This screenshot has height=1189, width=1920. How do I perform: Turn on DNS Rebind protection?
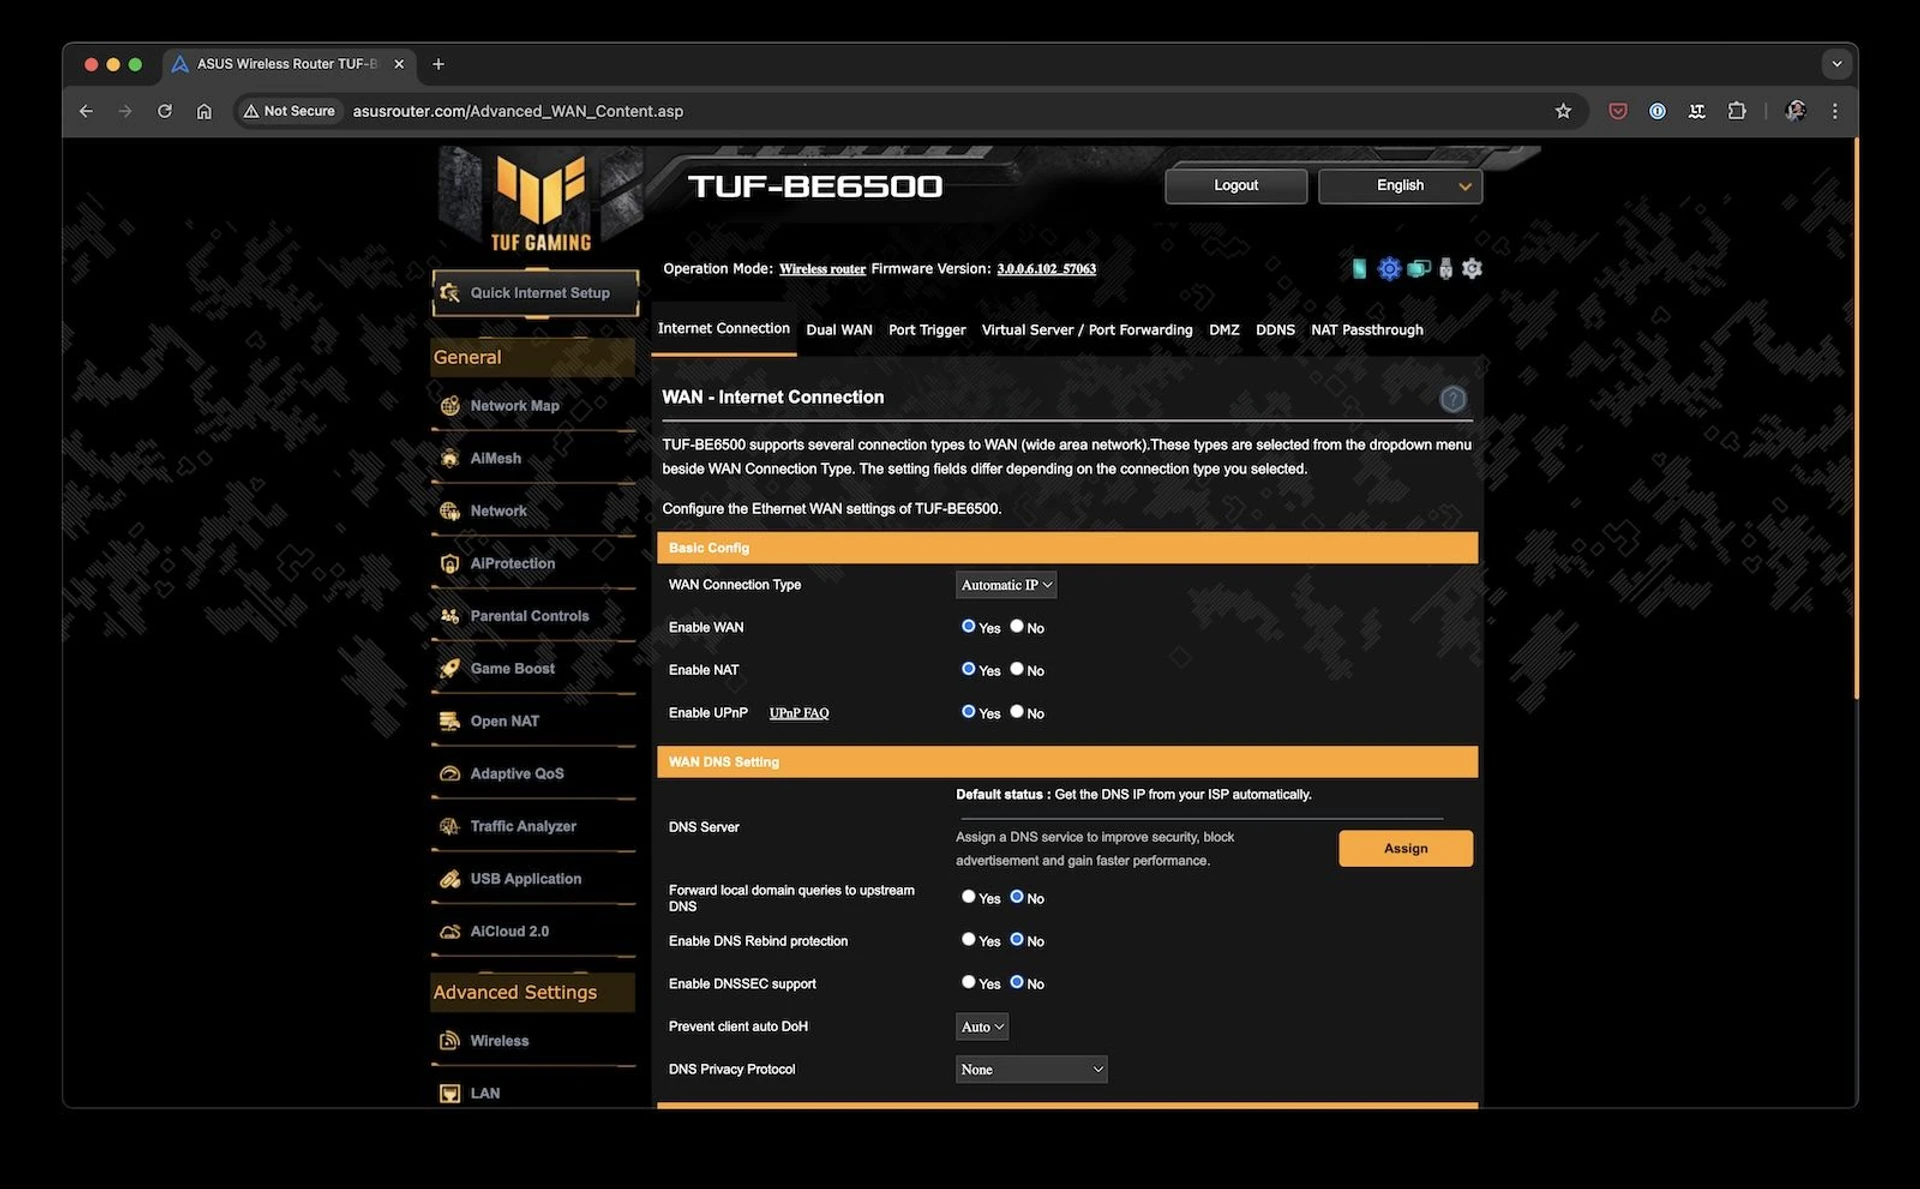pos(968,940)
